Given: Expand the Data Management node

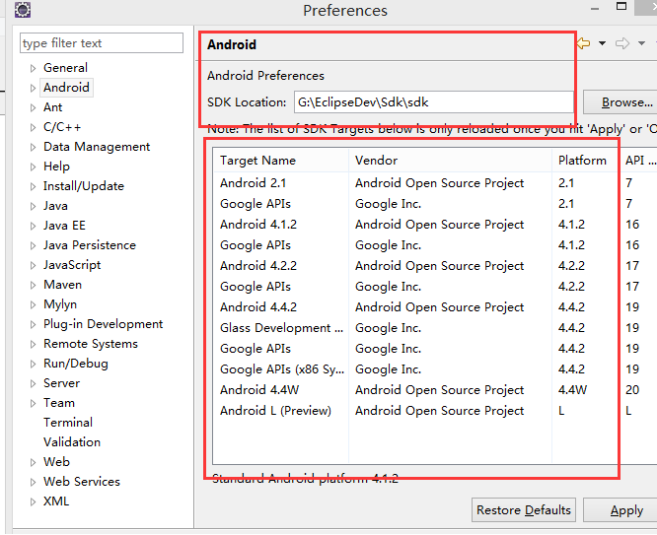Looking at the screenshot, I should 33,147.
